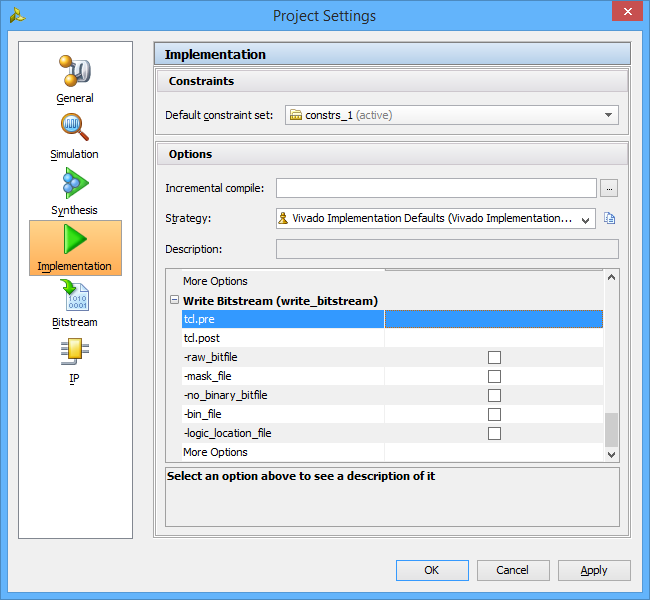
Task: Select the -raw_bitfile option label
Action: tap(211, 357)
